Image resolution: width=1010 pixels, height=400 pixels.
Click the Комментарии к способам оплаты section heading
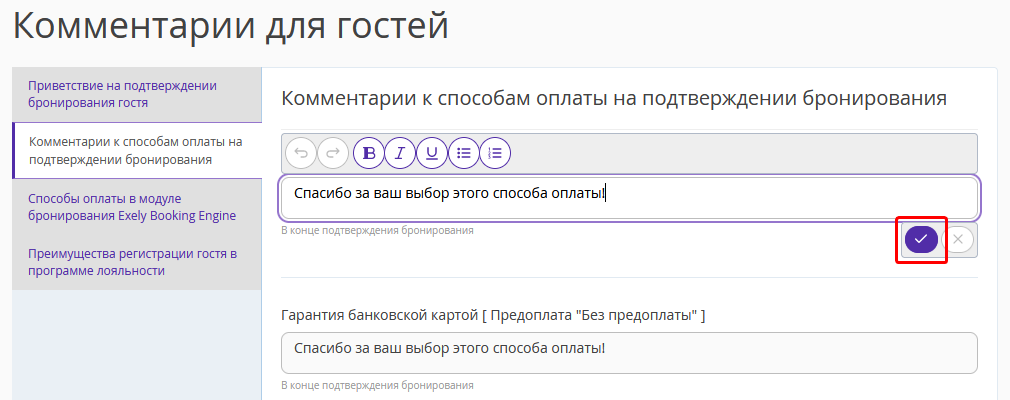click(615, 99)
